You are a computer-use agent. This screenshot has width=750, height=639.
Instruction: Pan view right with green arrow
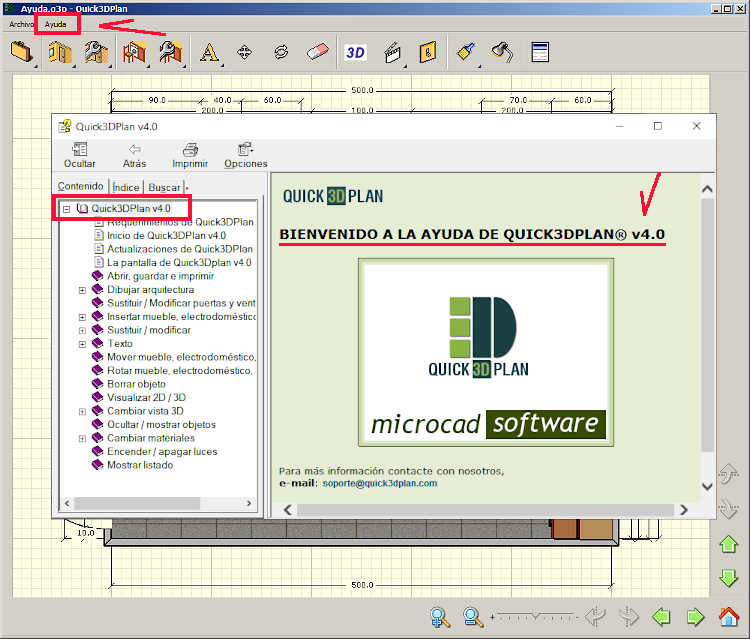[695, 617]
